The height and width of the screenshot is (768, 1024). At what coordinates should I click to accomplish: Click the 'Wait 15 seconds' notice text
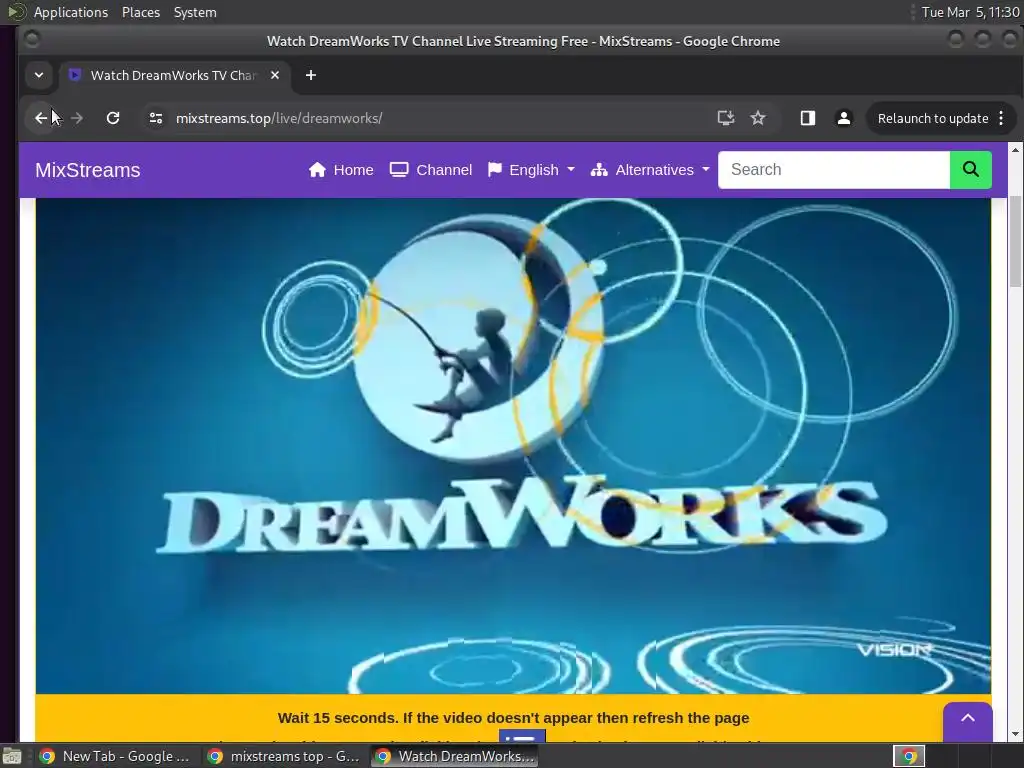pyautogui.click(x=513, y=718)
